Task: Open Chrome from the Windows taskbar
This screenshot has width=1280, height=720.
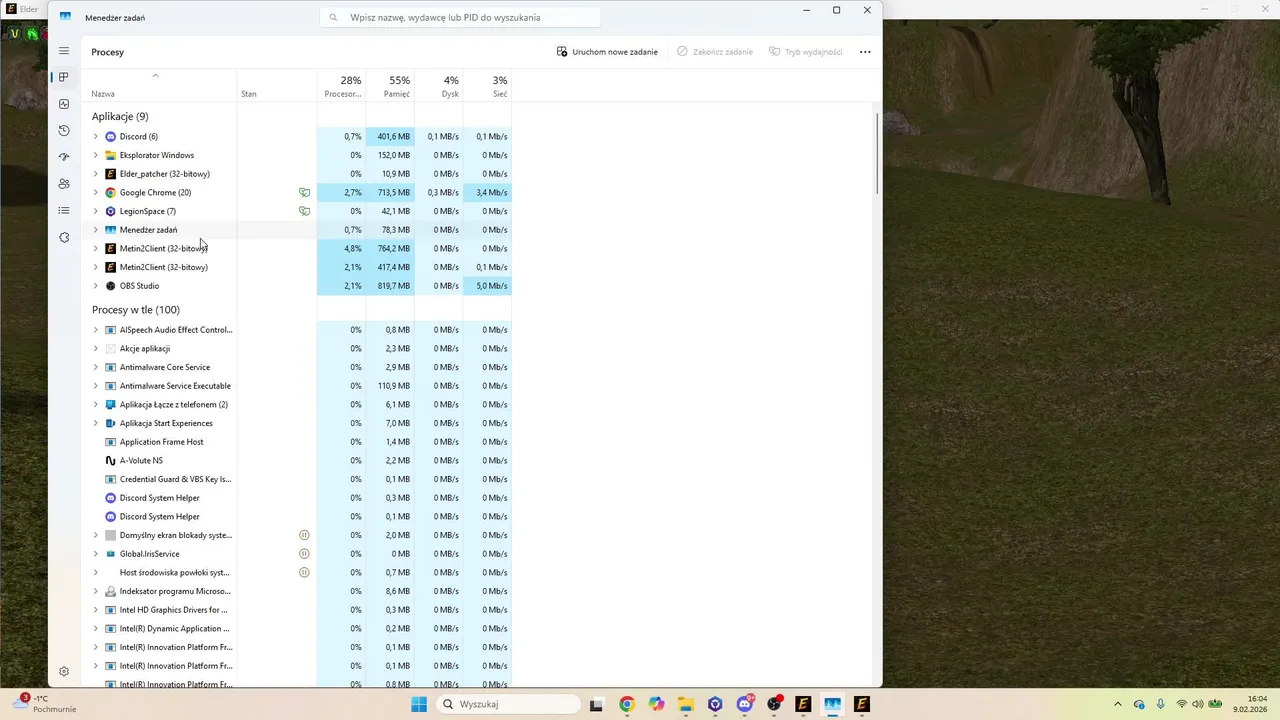Action: [626, 704]
